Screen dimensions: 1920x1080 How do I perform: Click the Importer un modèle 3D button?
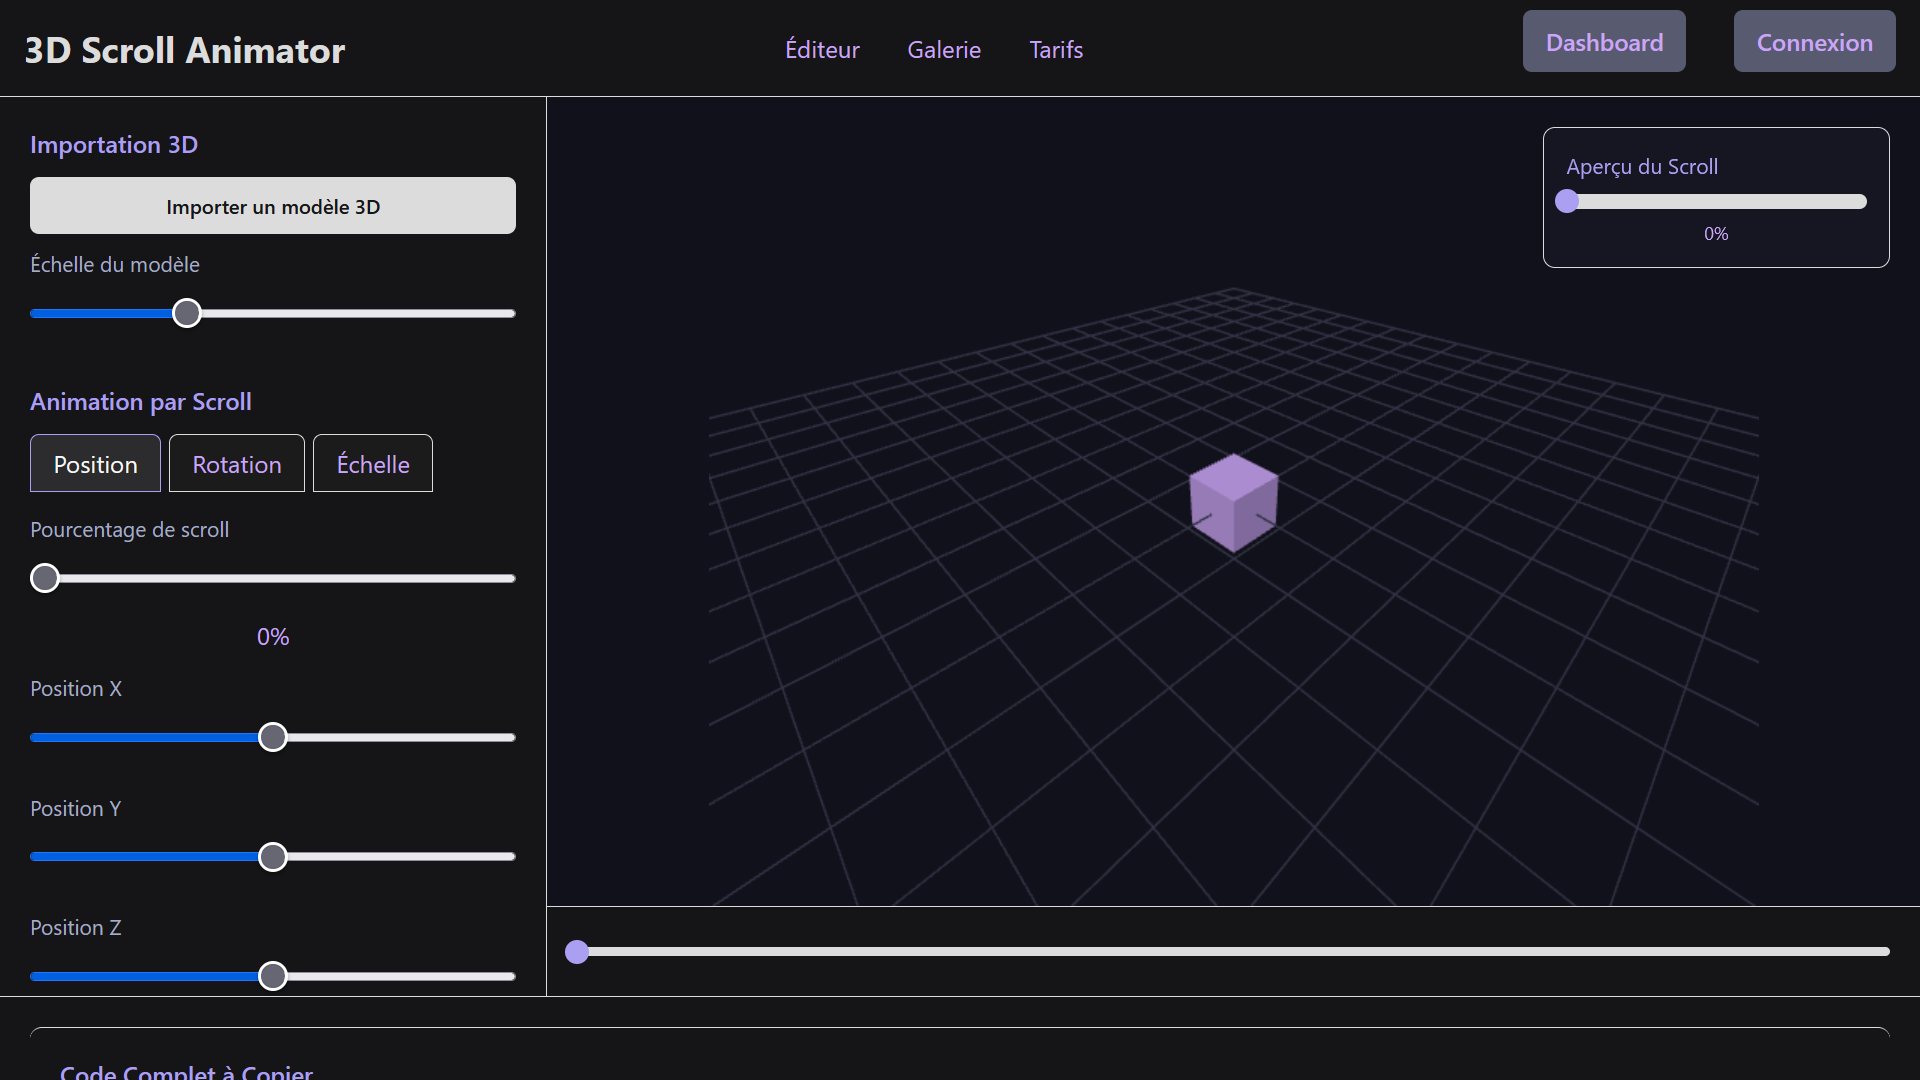(x=271, y=206)
